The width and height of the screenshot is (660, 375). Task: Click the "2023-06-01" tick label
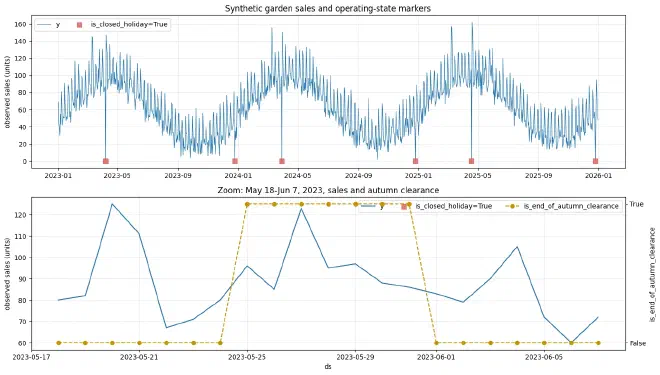click(x=436, y=357)
